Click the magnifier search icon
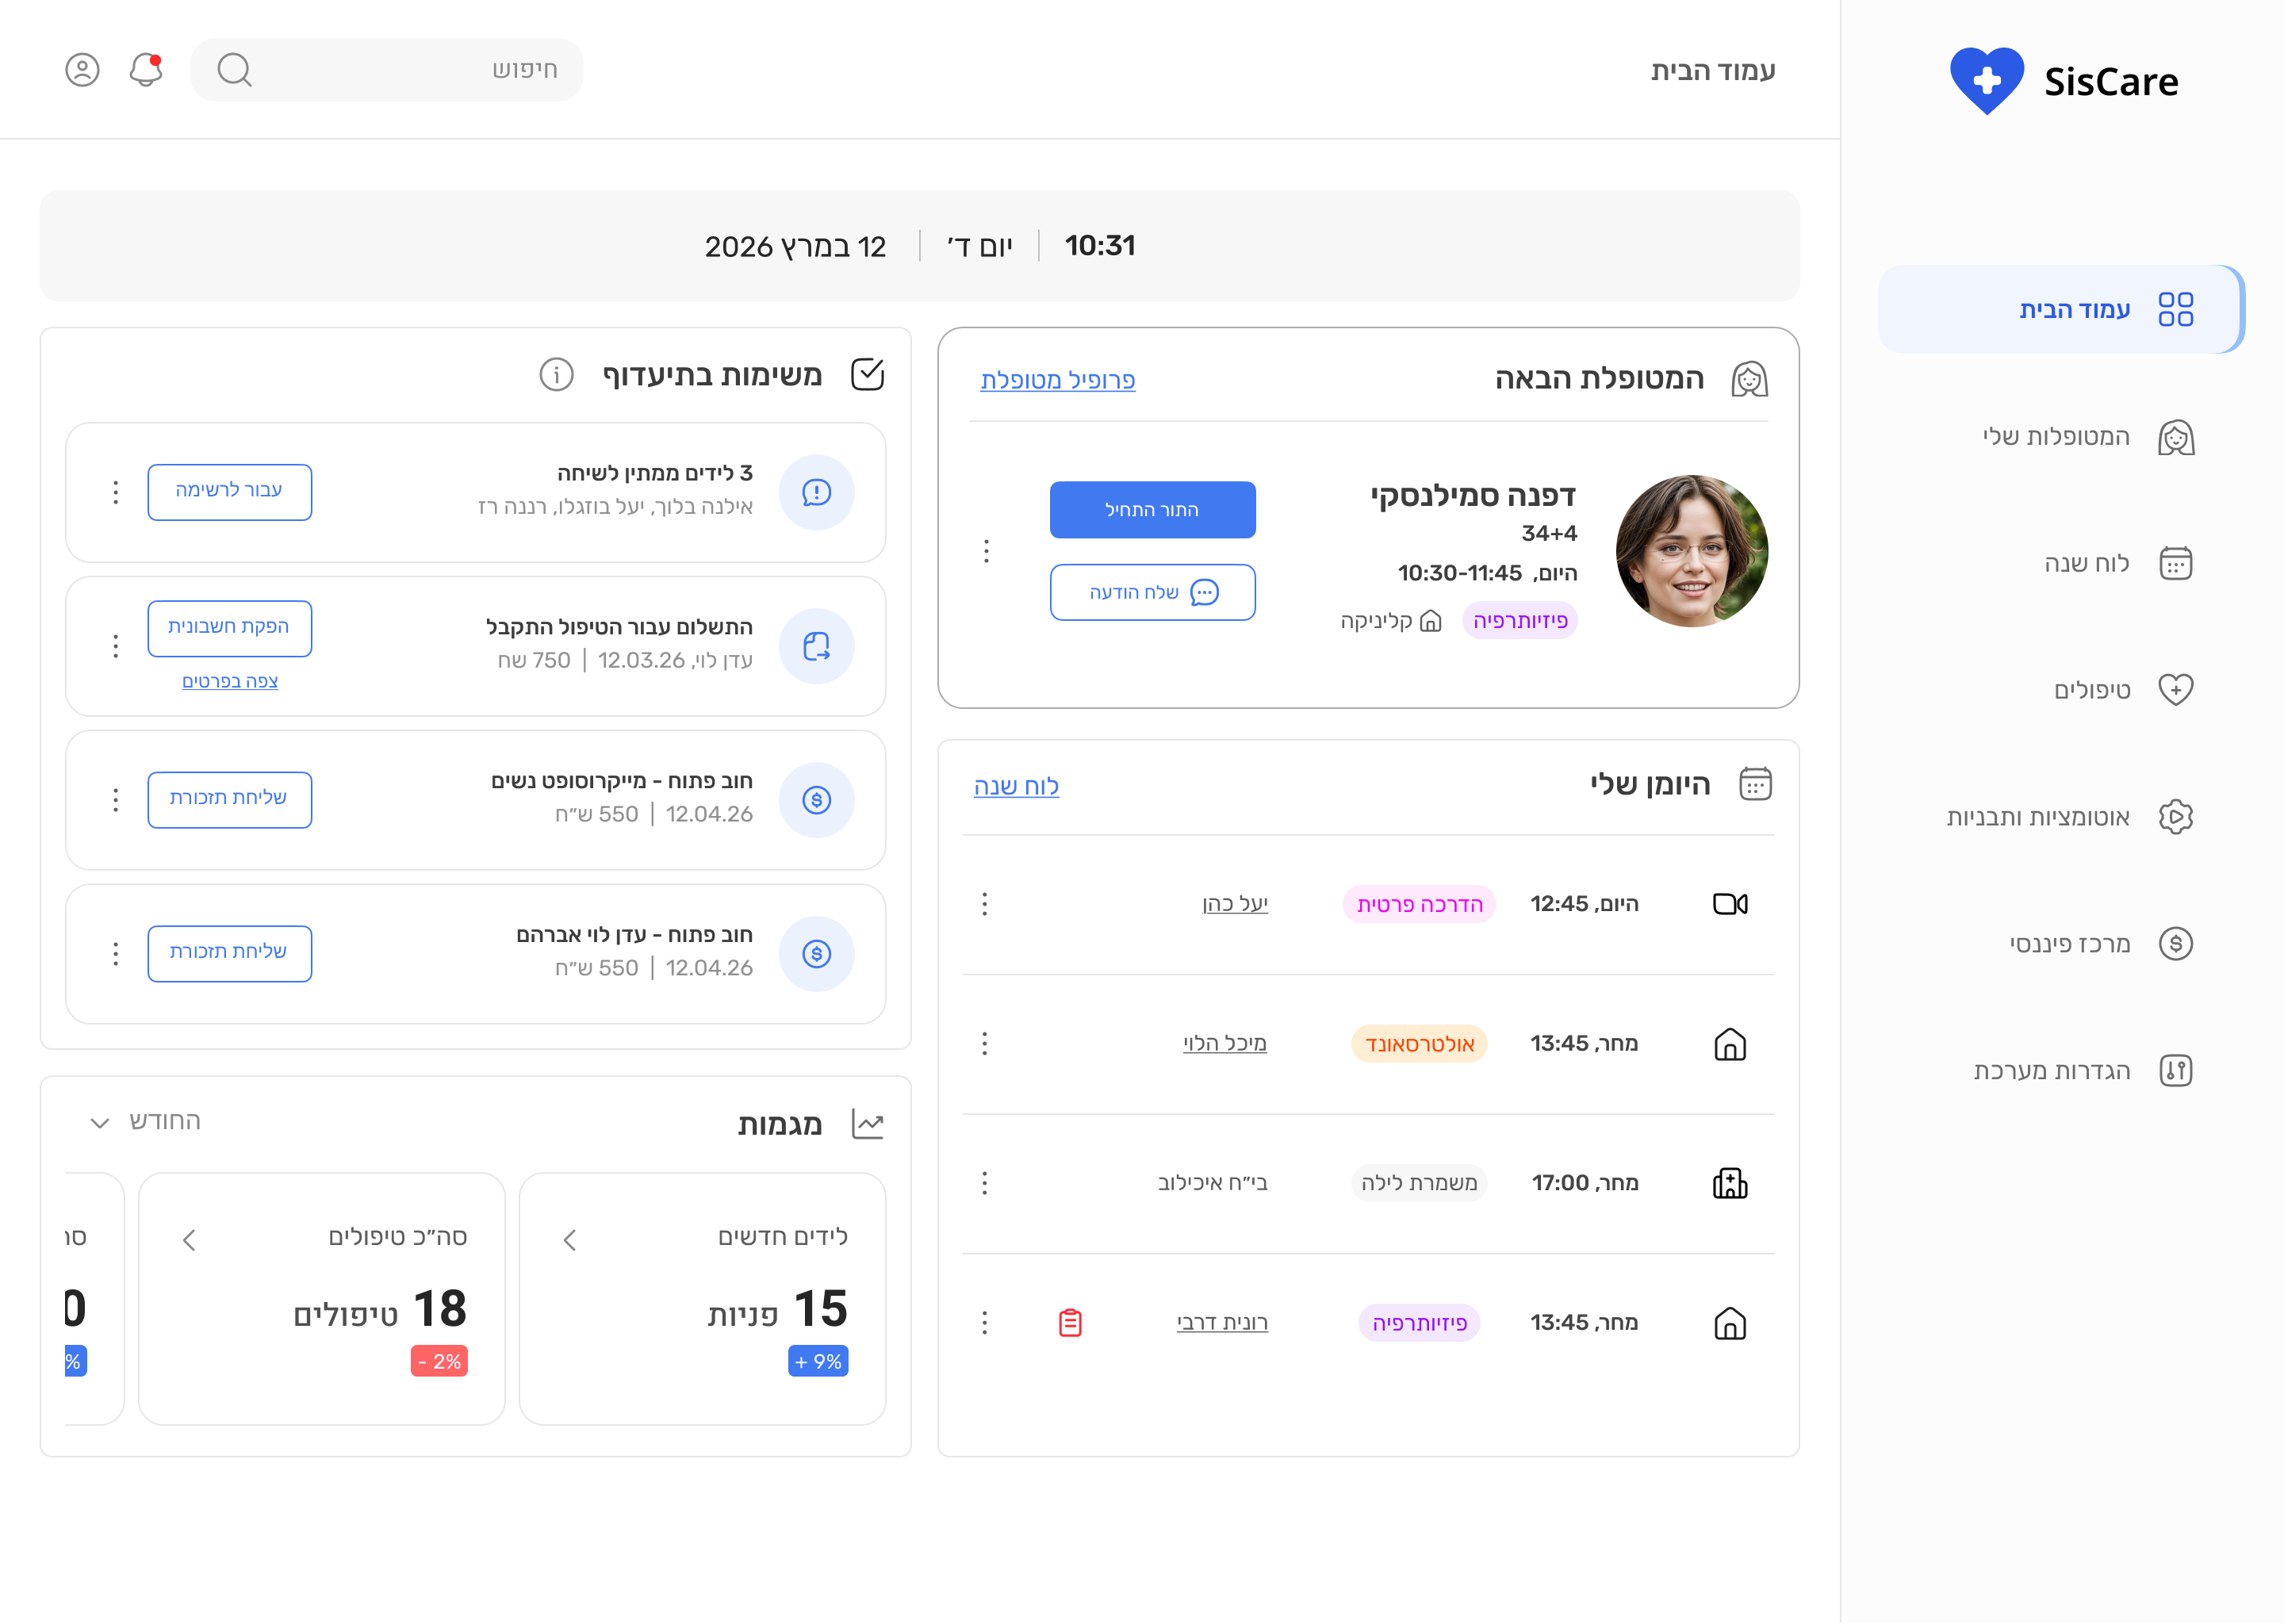The image size is (2284, 1624). coord(235,70)
